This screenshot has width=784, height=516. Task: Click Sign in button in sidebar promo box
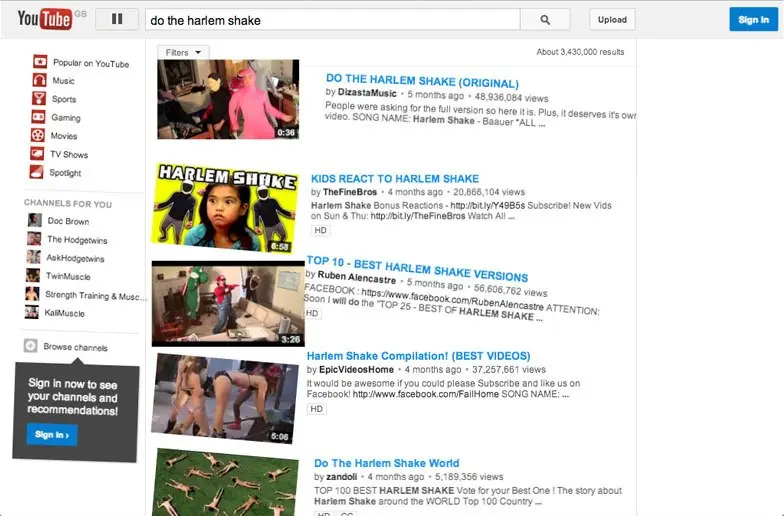point(52,434)
